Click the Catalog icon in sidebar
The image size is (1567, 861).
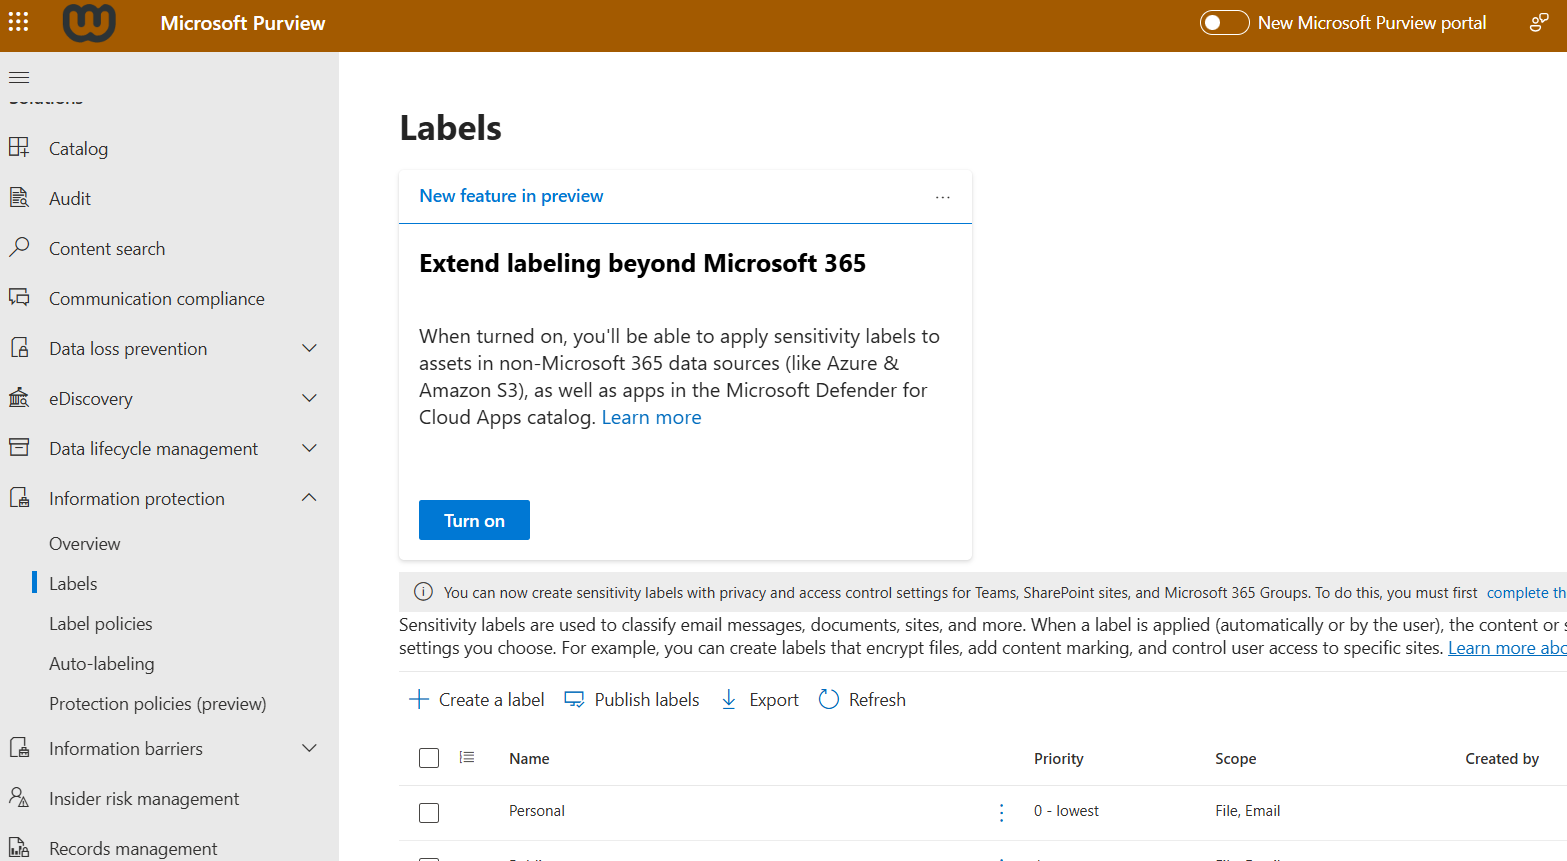point(19,148)
